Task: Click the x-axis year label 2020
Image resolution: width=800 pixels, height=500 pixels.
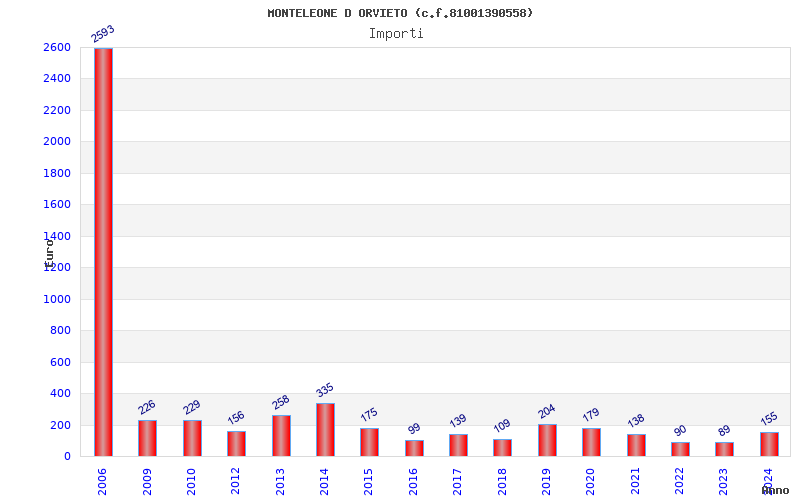Action: coord(591,482)
